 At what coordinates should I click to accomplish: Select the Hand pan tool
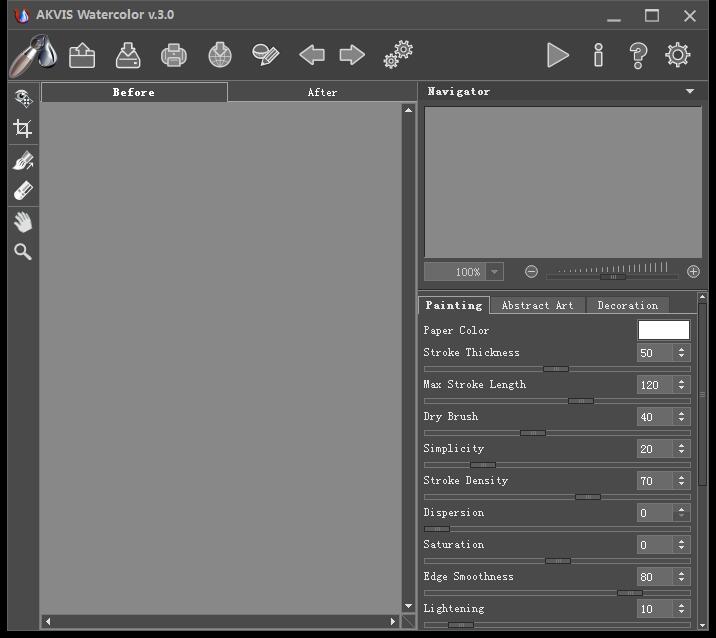pos(23,222)
